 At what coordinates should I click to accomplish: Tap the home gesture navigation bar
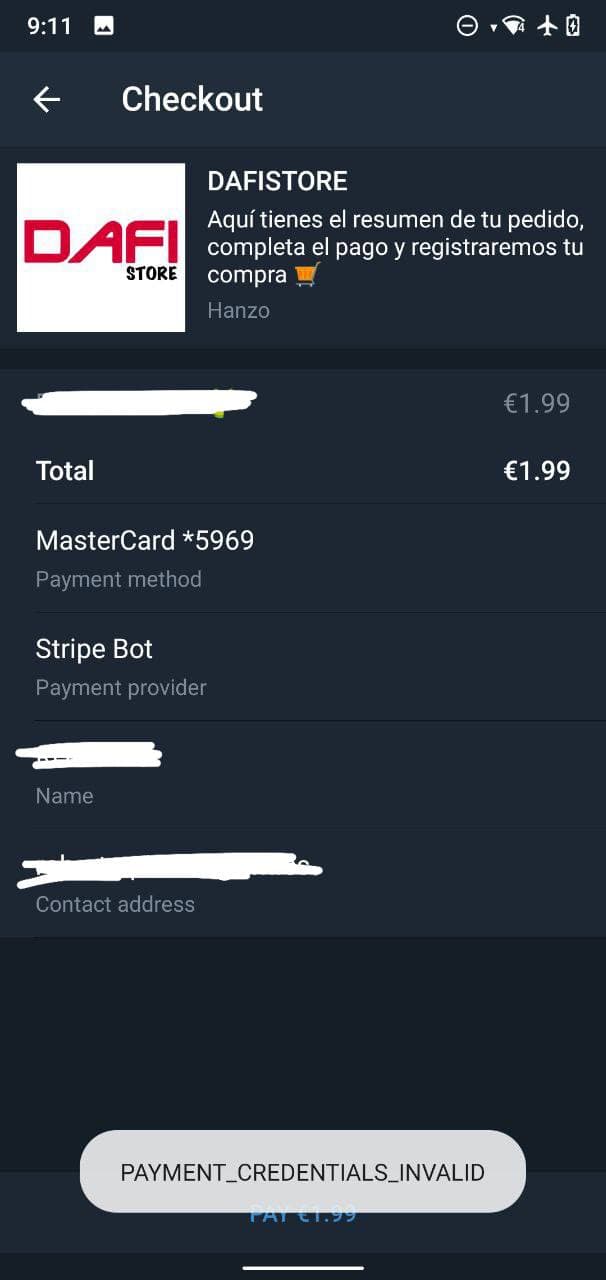(x=303, y=1267)
